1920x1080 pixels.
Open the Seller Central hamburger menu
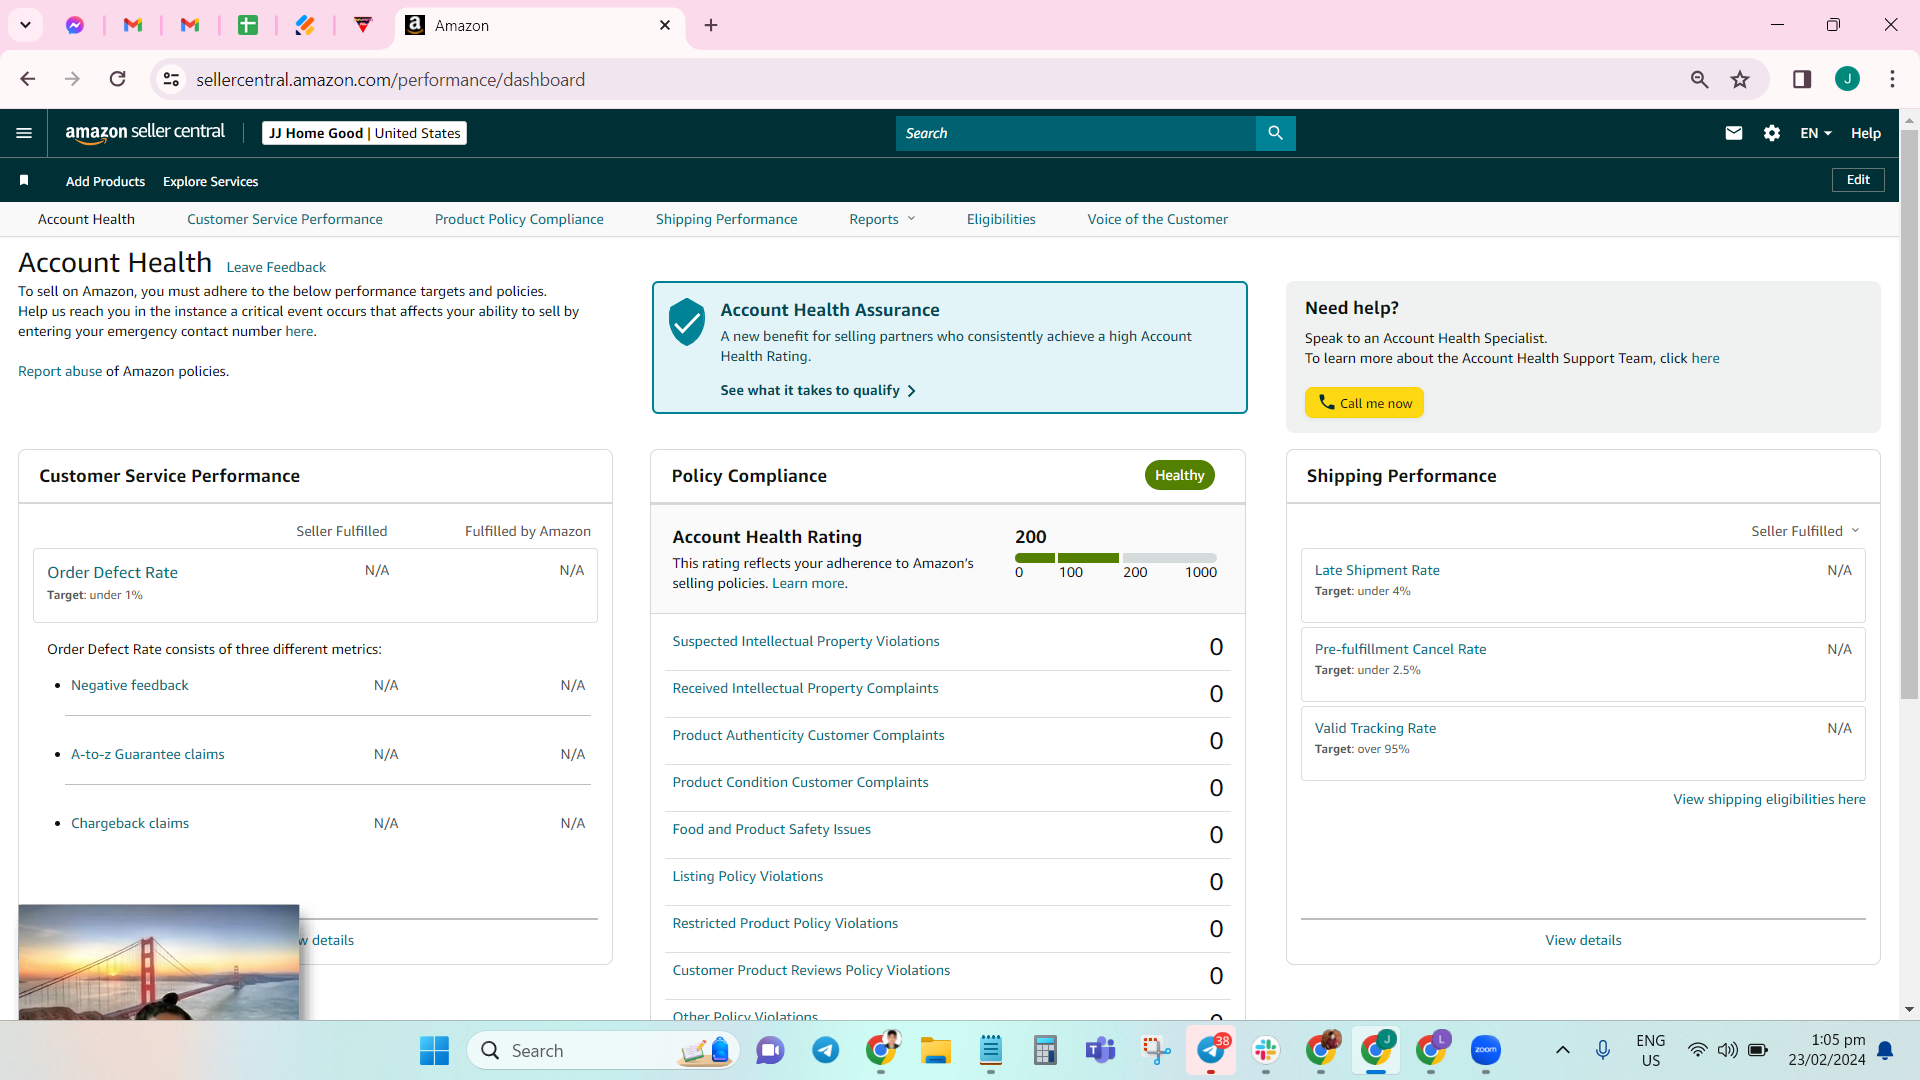[x=24, y=133]
